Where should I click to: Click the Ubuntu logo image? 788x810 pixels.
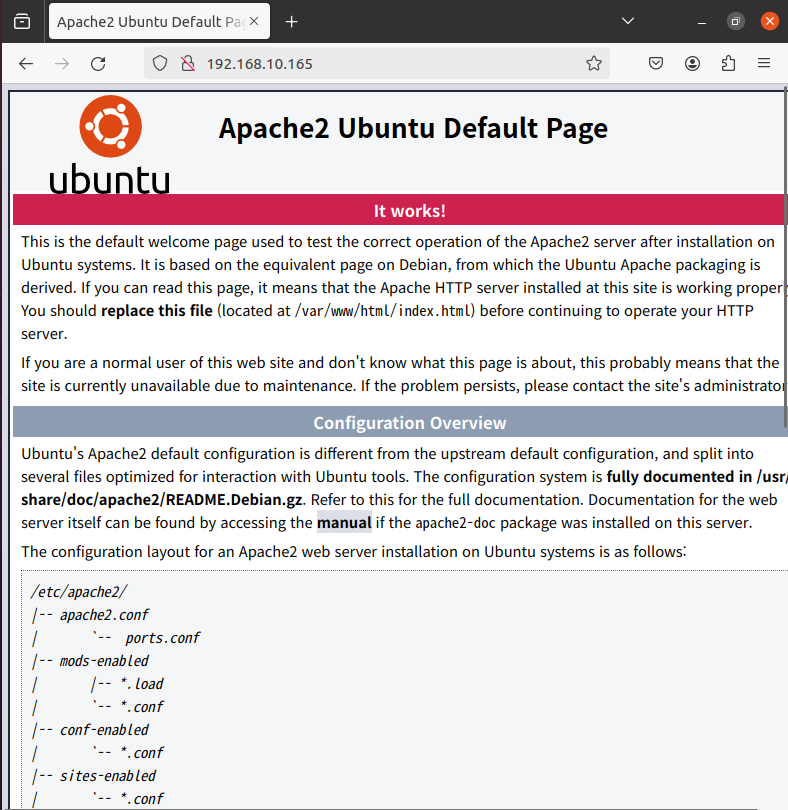(110, 144)
